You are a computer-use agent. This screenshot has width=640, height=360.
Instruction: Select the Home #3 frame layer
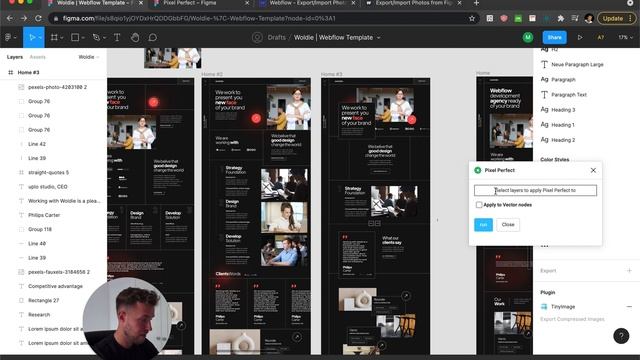[28, 73]
